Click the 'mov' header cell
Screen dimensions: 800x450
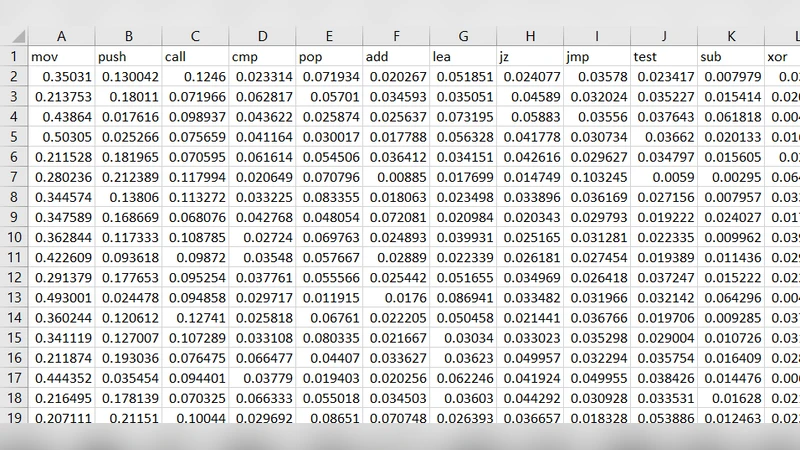(61, 56)
